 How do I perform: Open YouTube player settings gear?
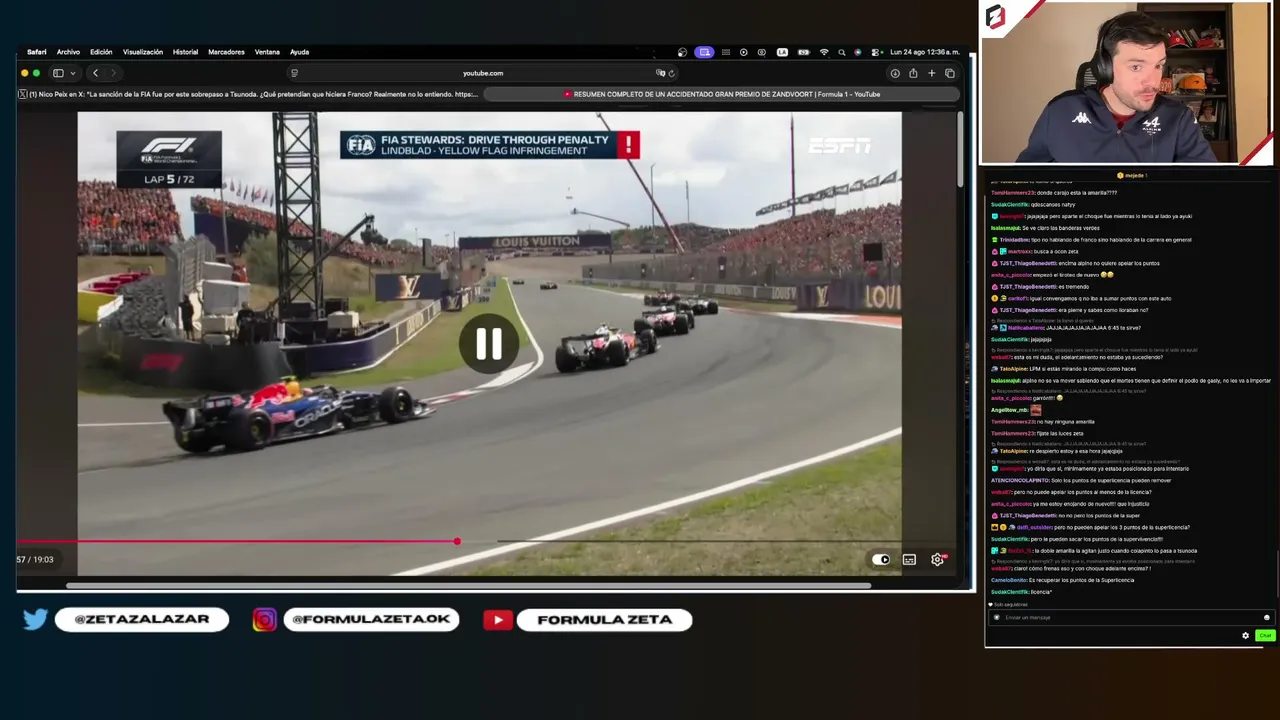(x=937, y=560)
